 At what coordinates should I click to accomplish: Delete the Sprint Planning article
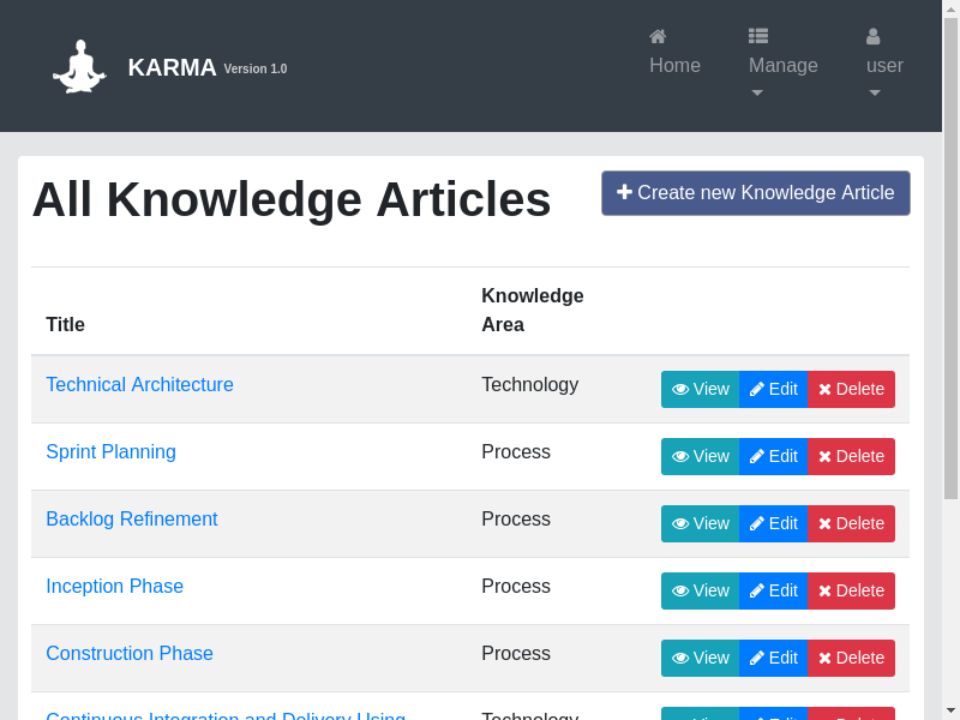[851, 456]
